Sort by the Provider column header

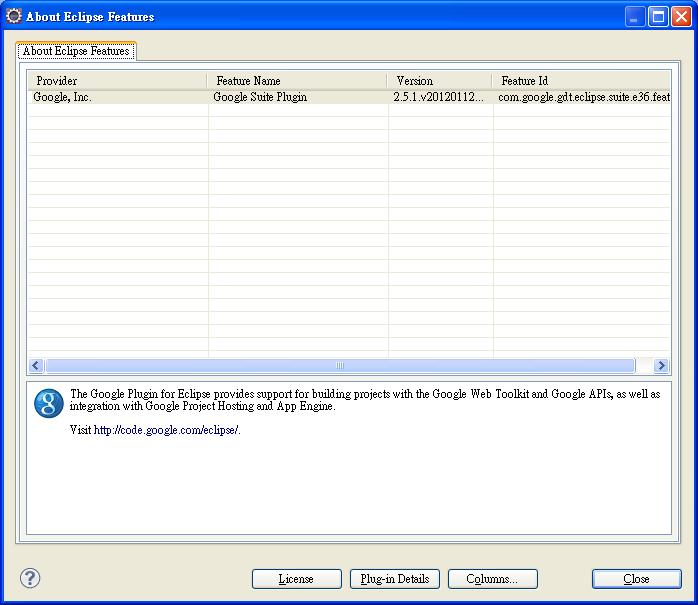coord(118,81)
